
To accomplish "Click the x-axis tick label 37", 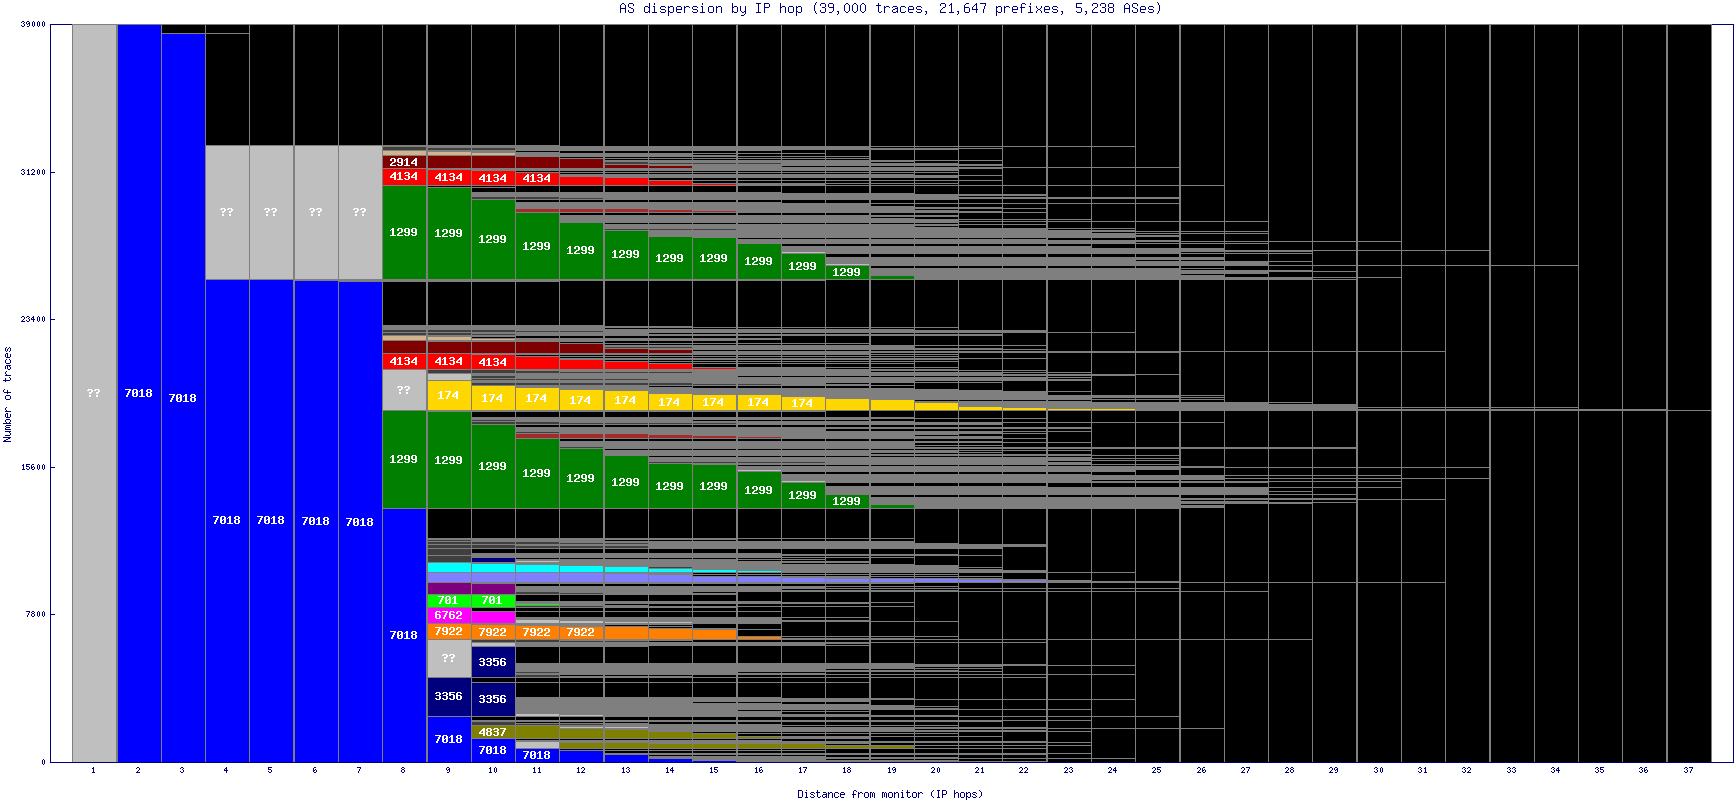I will click(x=1688, y=770).
